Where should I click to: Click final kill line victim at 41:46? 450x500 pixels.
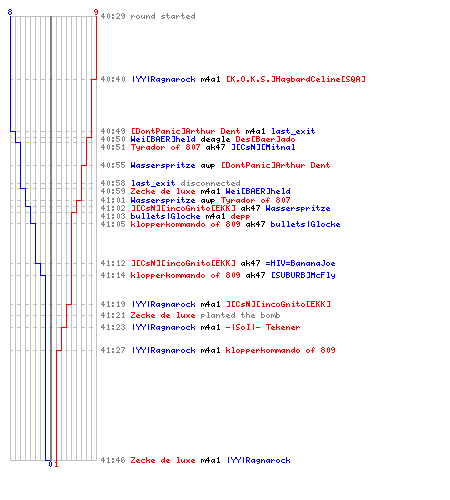(x=259, y=460)
